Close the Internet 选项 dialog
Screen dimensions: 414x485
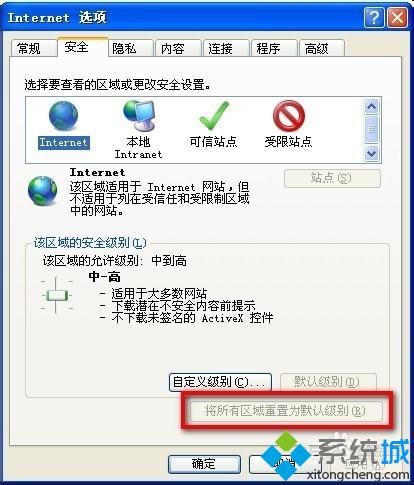(x=397, y=17)
